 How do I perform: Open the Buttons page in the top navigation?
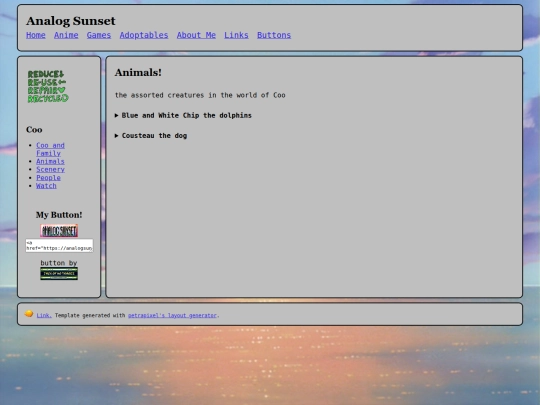pyautogui.click(x=274, y=35)
